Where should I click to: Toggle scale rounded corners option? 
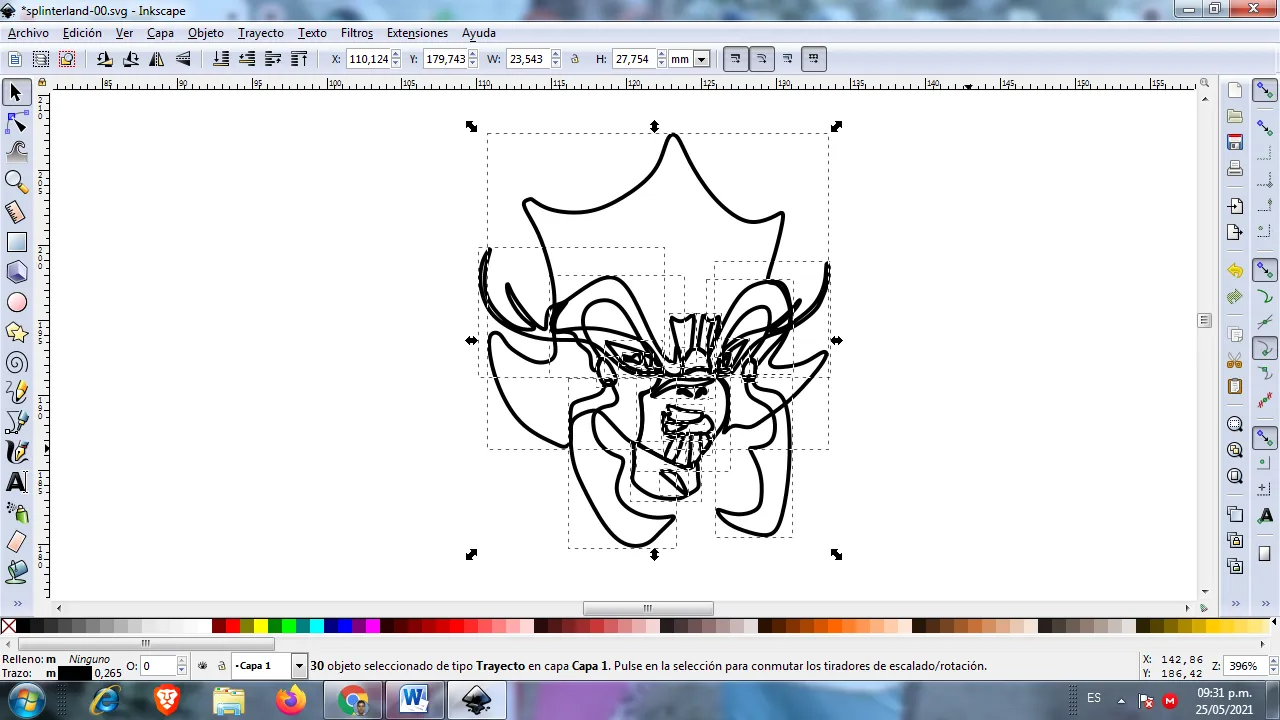point(761,59)
